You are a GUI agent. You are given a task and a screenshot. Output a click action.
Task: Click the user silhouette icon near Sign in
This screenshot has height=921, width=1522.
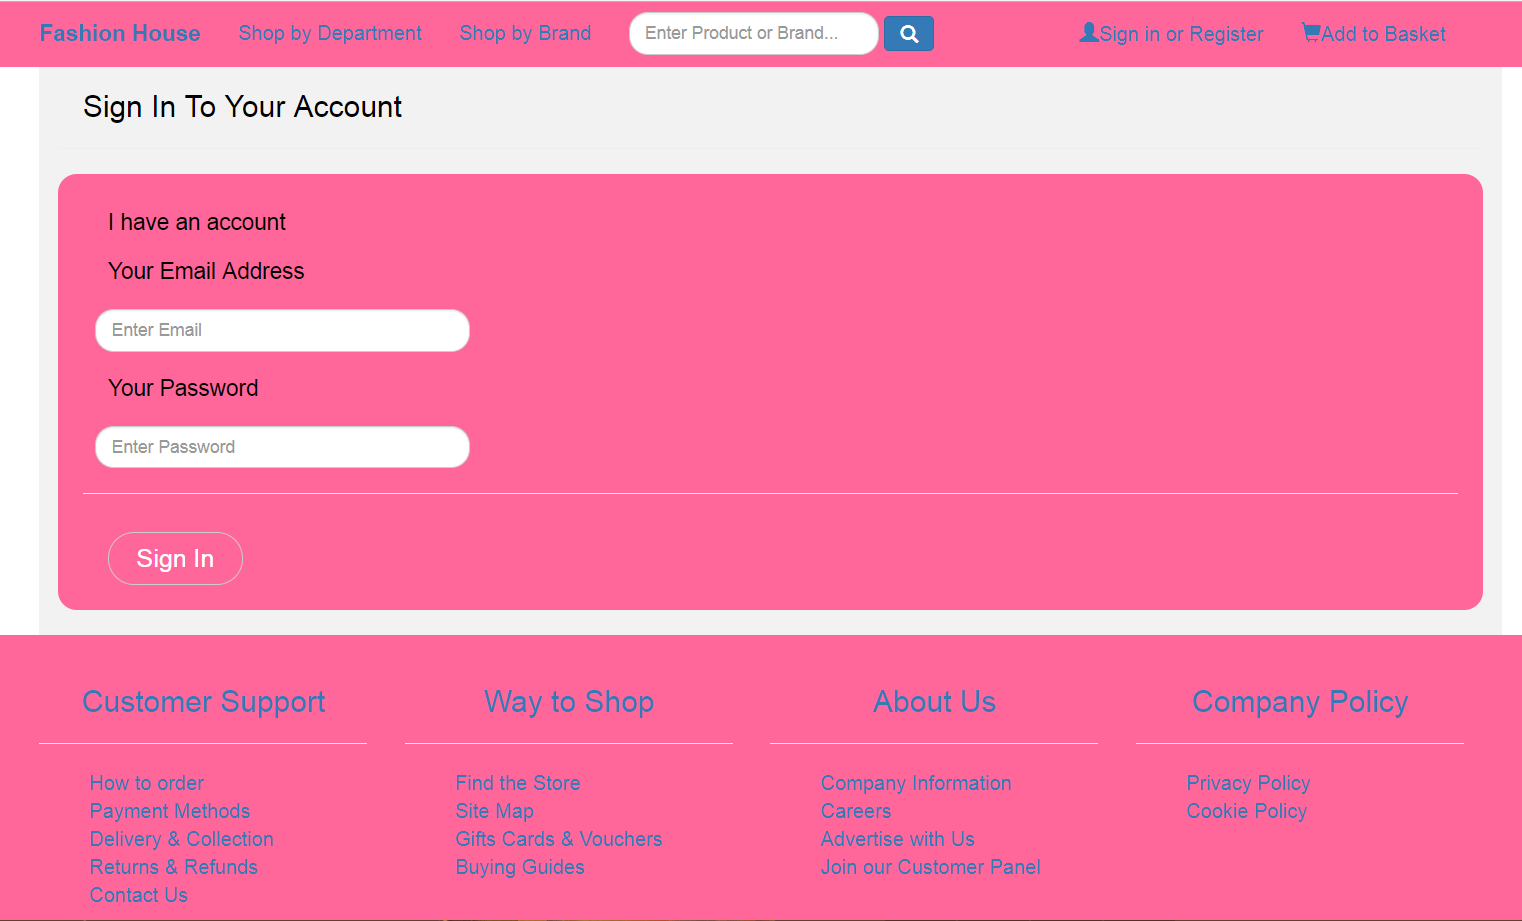[1088, 32]
